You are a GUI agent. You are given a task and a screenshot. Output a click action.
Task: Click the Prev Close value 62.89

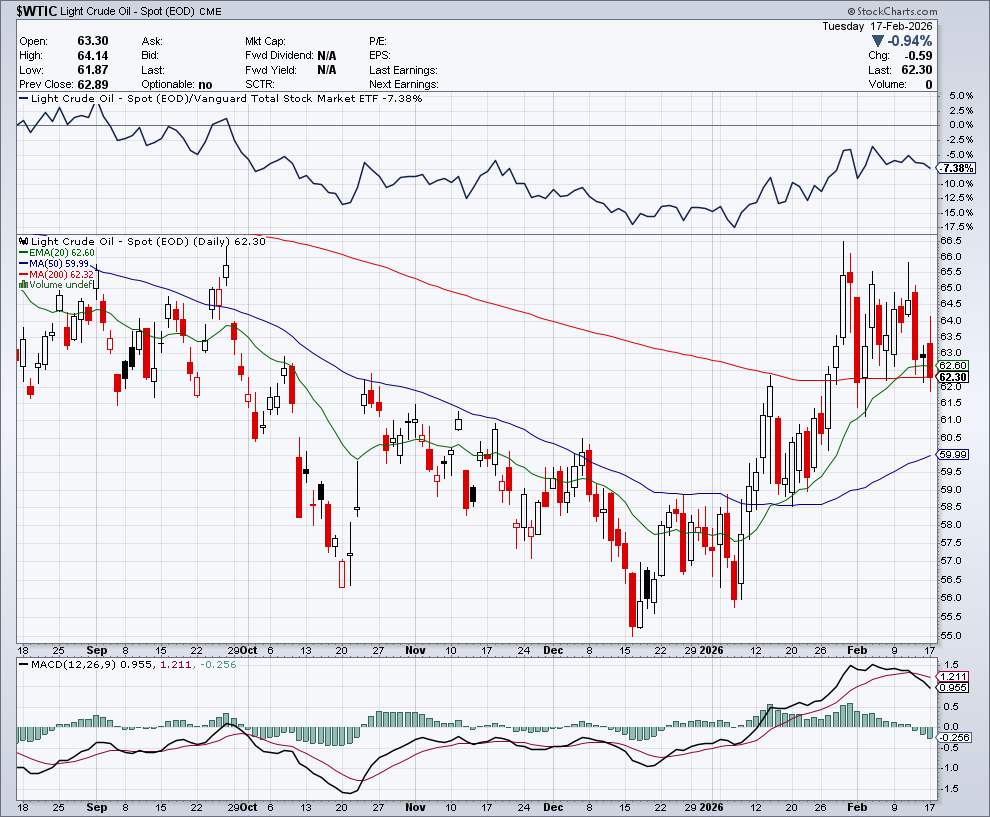click(x=93, y=85)
